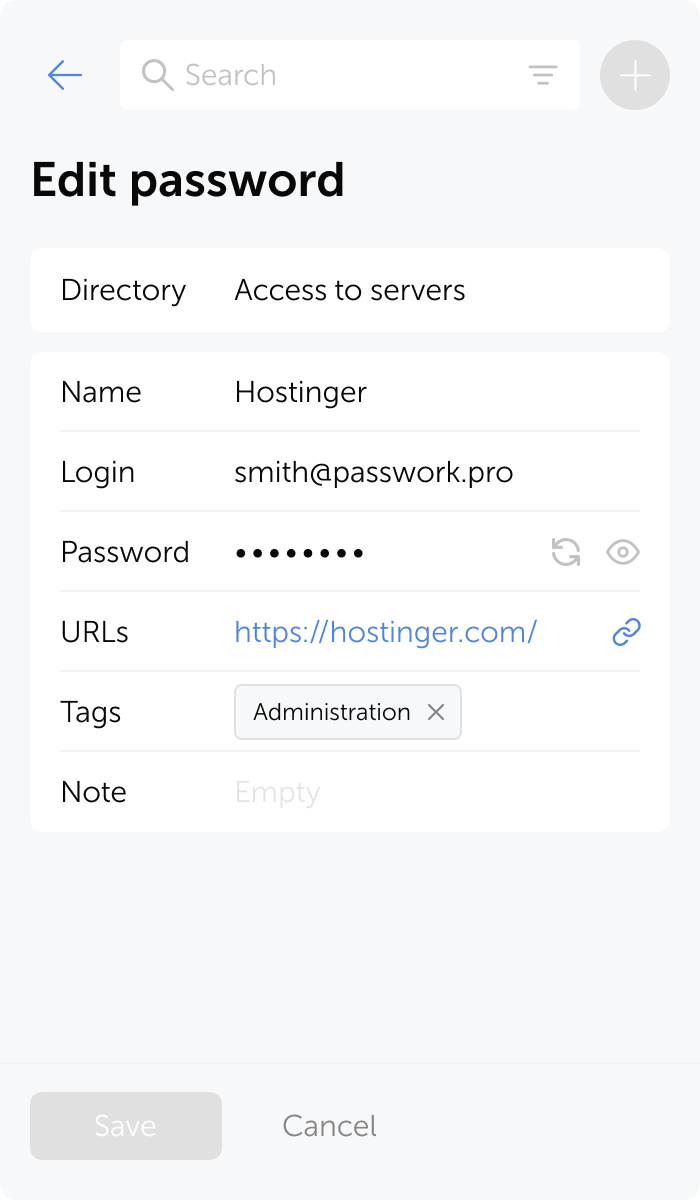Click the Directory label
This screenshot has height=1200, width=700.
123,290
